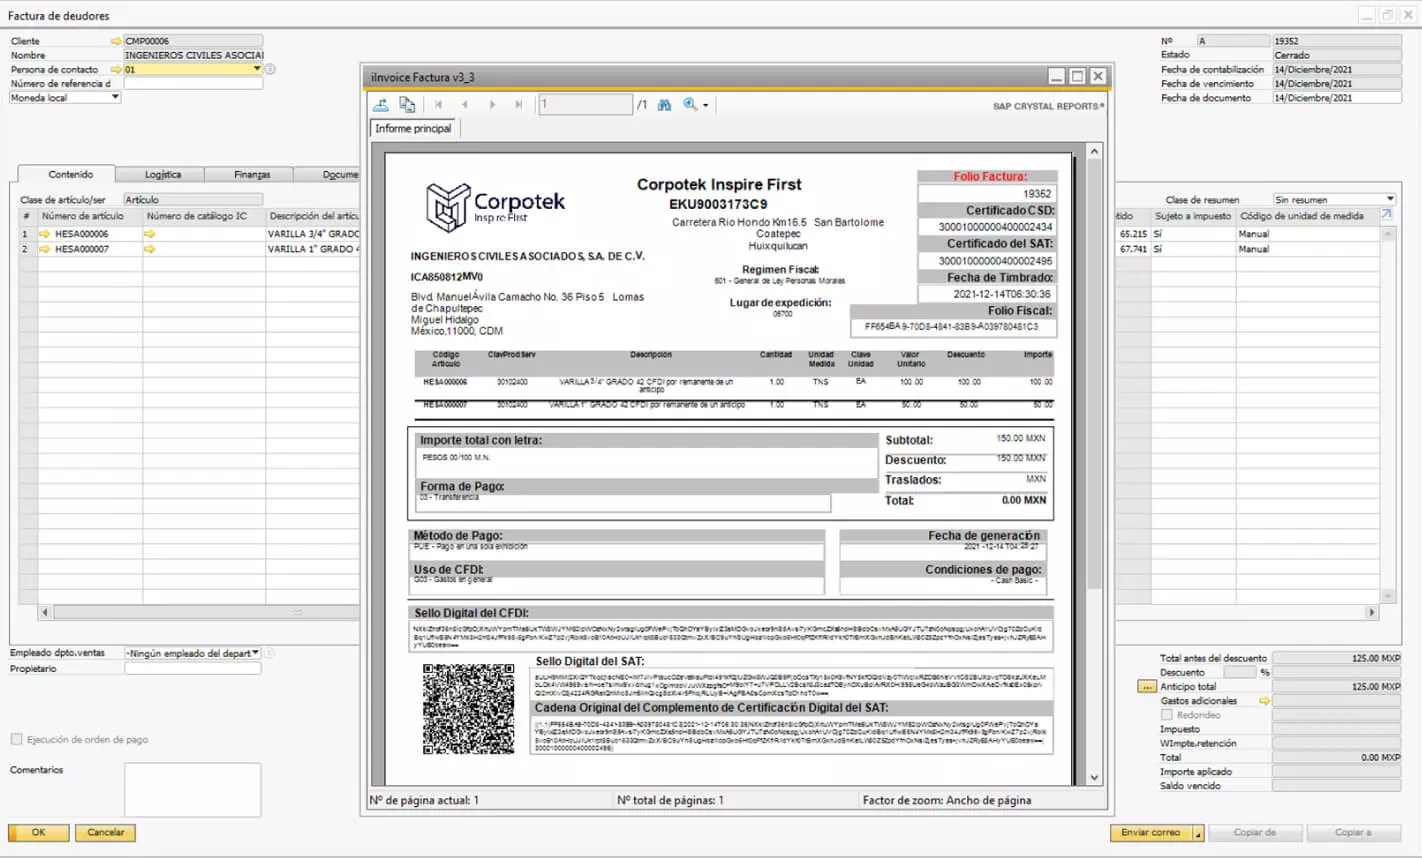This screenshot has width=1422, height=858.
Task: Expand the Persona de contacto dropdown
Action: 257,69
